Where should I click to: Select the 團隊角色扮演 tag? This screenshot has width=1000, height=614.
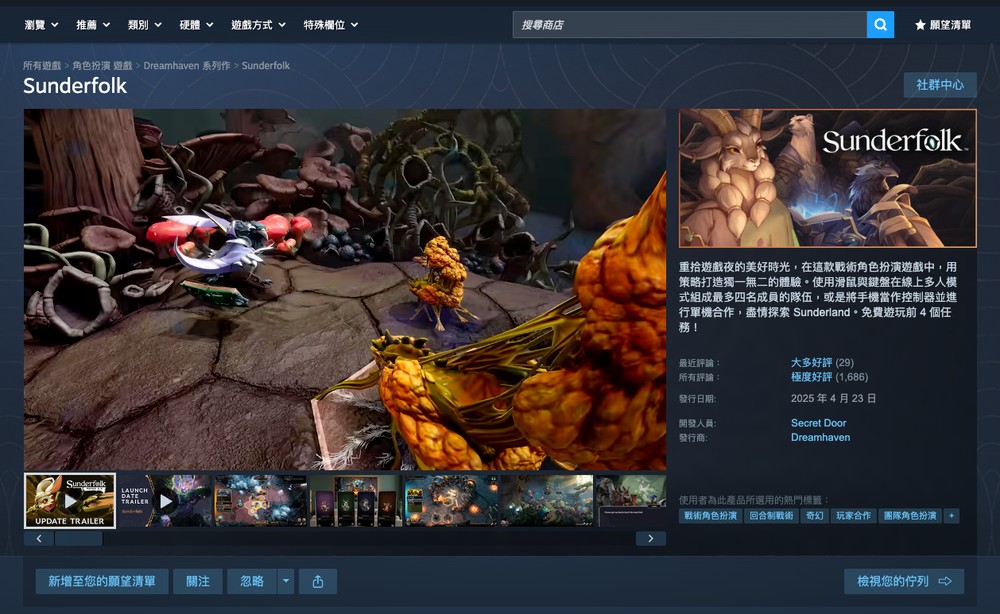coord(910,516)
